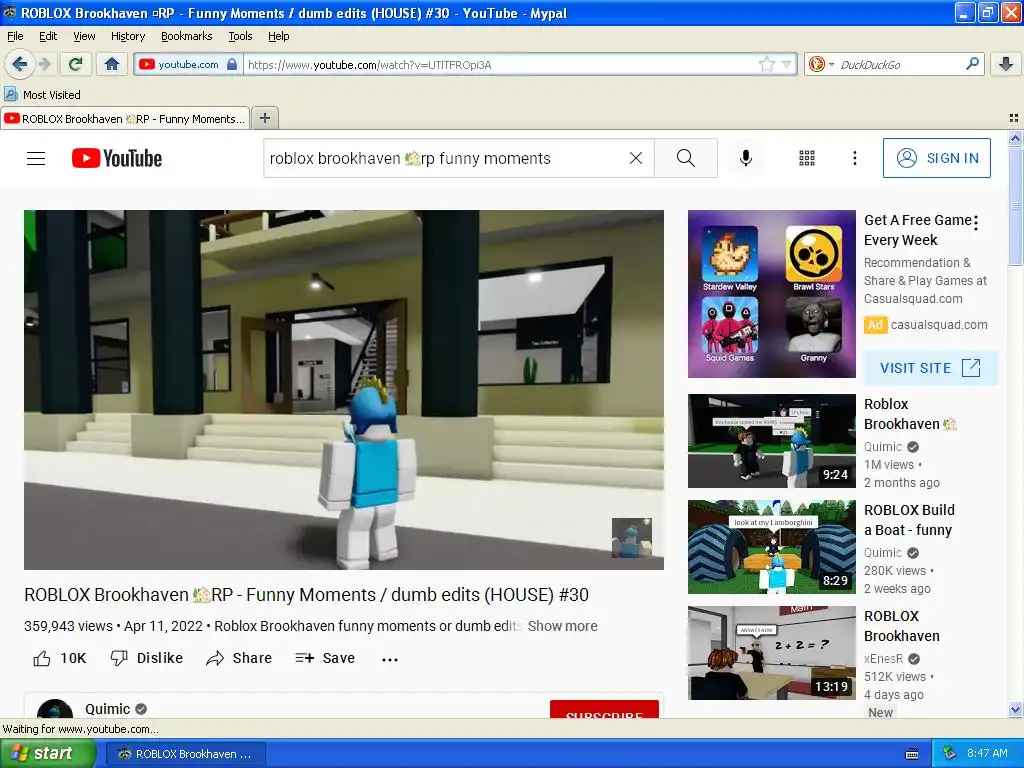Open the Most Visited bookmarks folder
This screenshot has width=1024, height=768.
click(43, 95)
